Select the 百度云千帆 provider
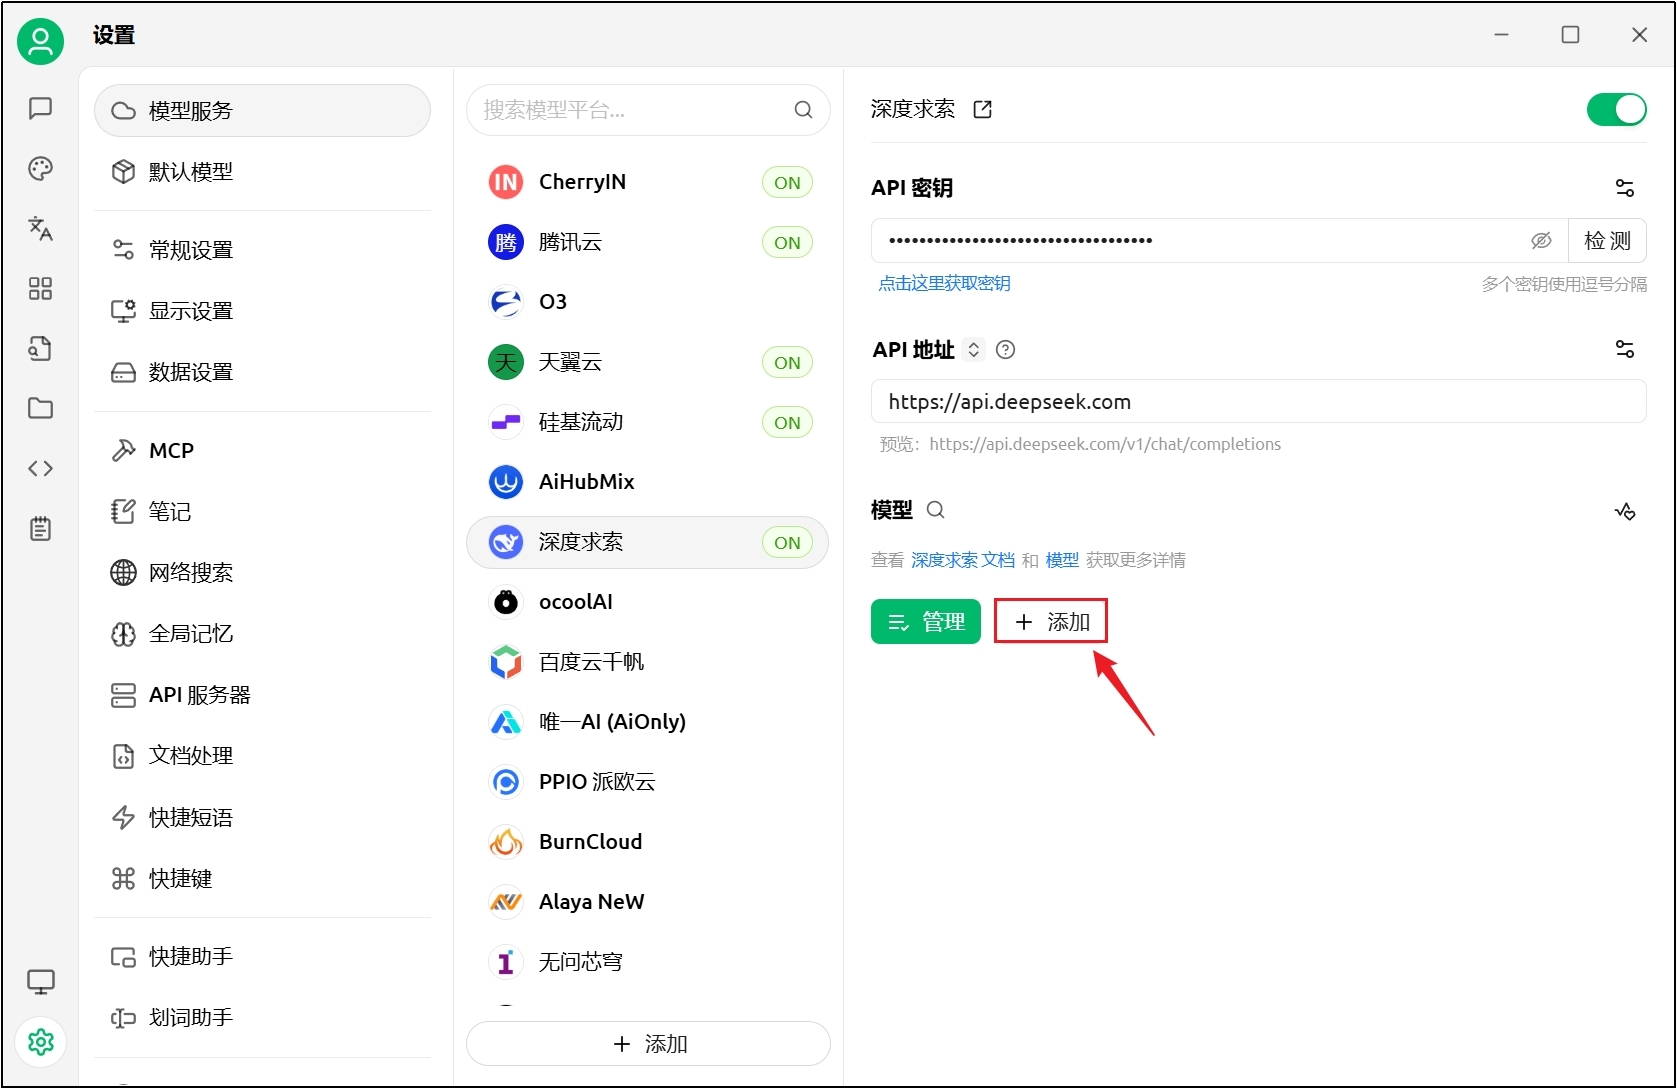This screenshot has width=1677, height=1091. 648,662
